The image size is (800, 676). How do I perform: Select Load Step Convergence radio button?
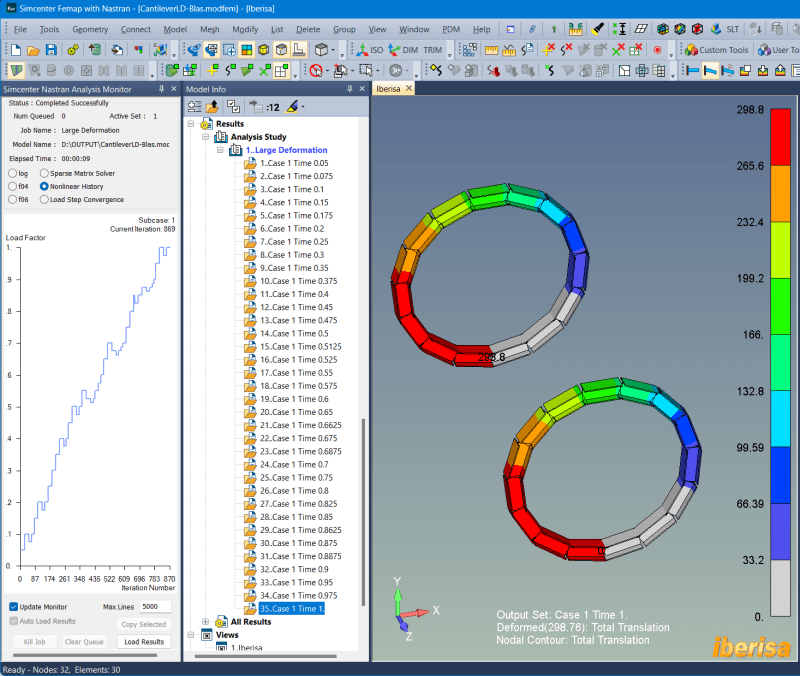click(44, 199)
